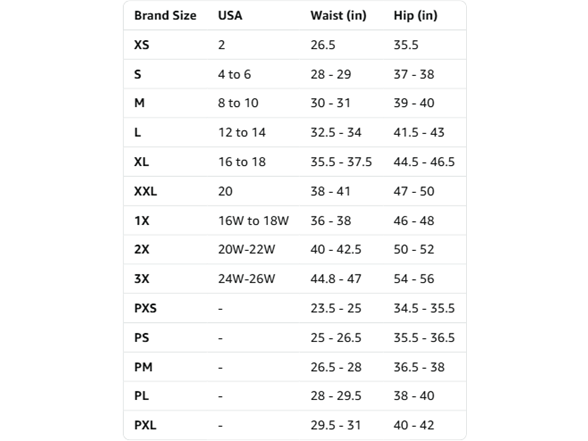Select the '44.8 - 47' waist cell
The height and width of the screenshot is (441, 588).
[x=336, y=279]
